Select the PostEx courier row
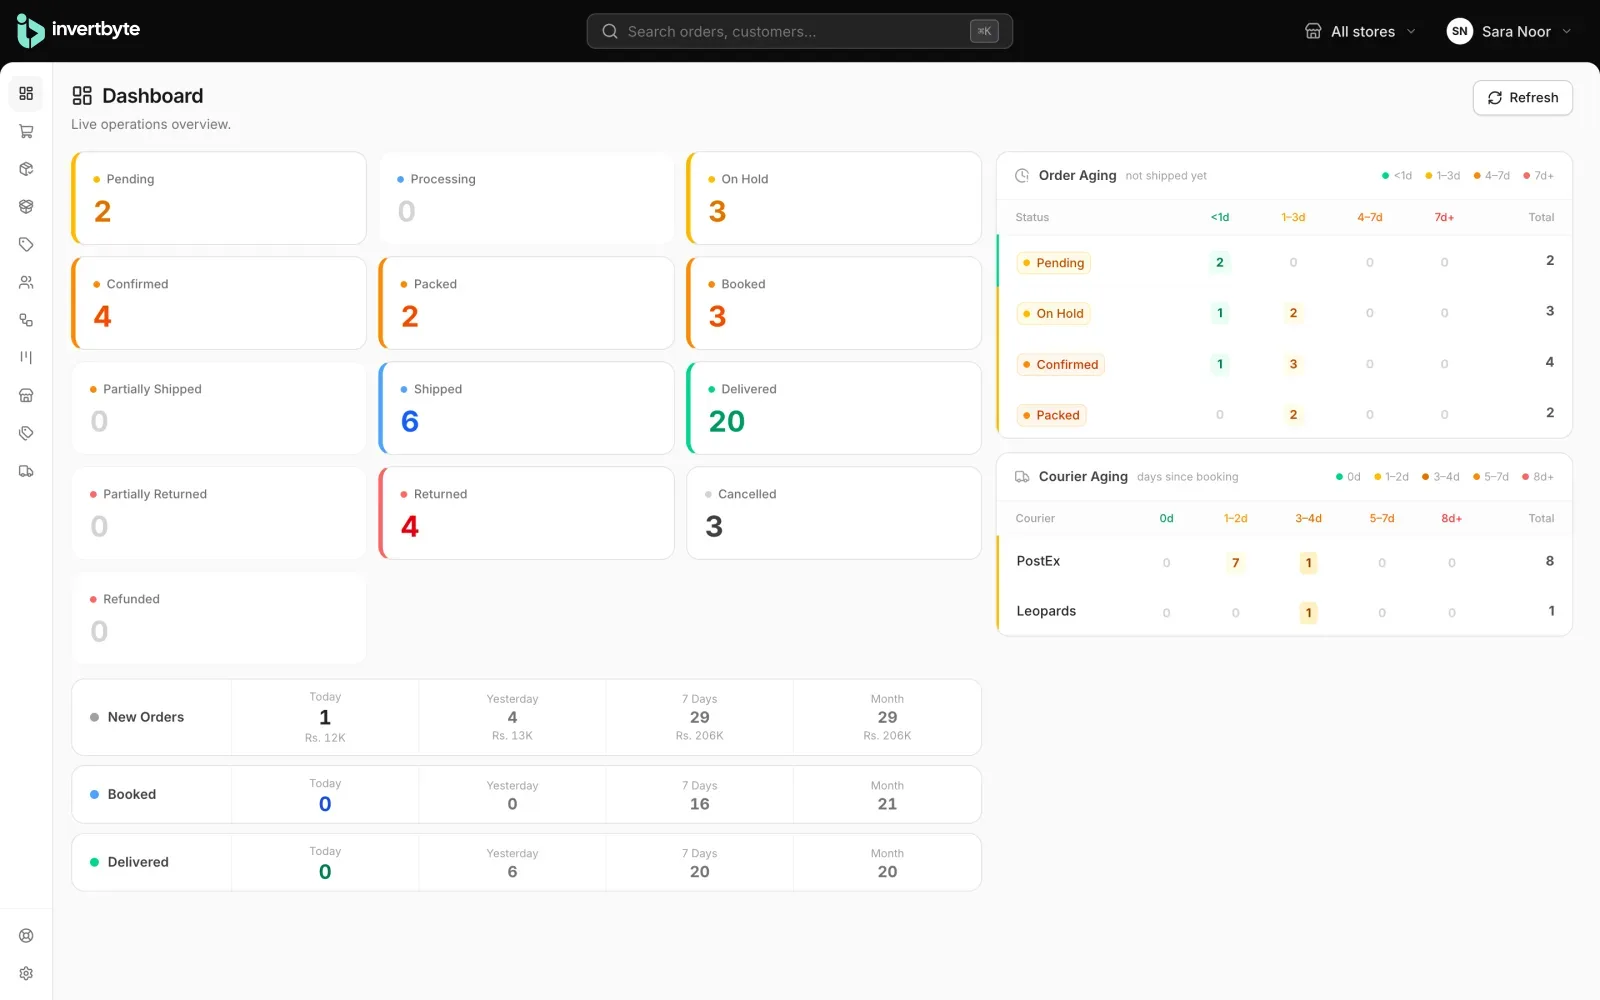 point(1284,561)
